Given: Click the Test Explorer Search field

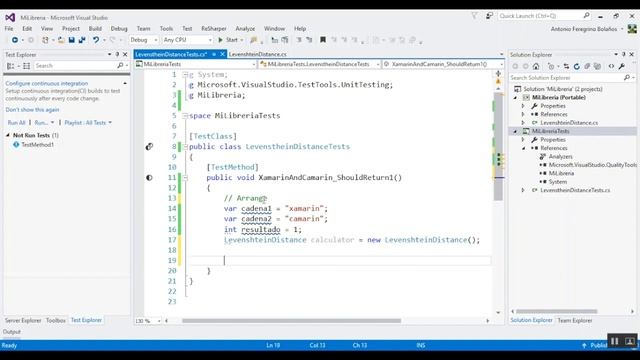Looking at the screenshot, I should point(81,66).
